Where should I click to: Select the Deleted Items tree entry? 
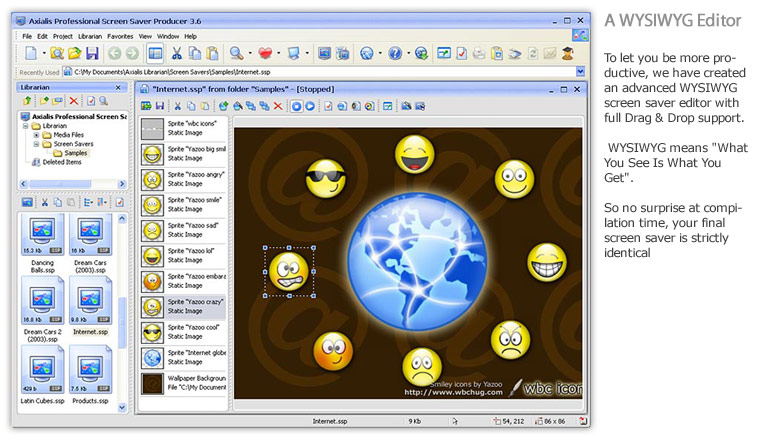62,162
